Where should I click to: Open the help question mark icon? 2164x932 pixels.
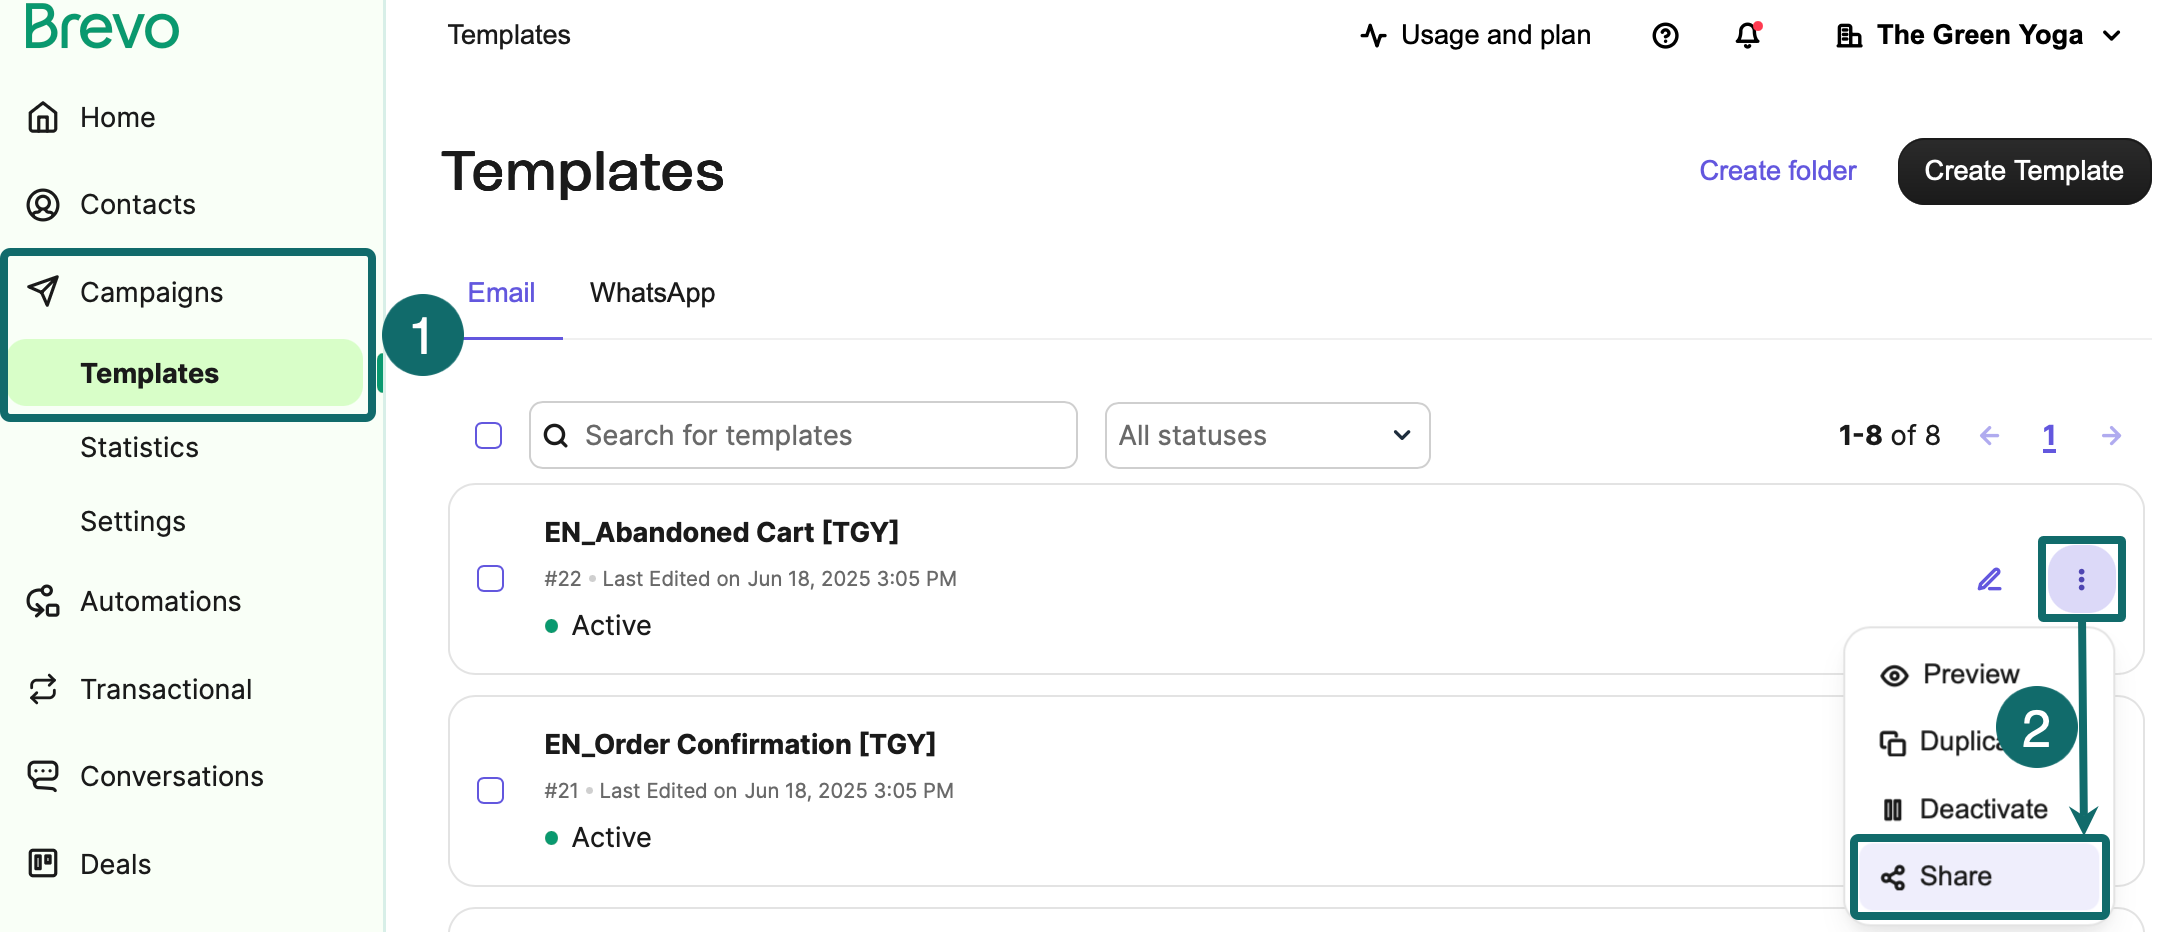tap(1665, 36)
